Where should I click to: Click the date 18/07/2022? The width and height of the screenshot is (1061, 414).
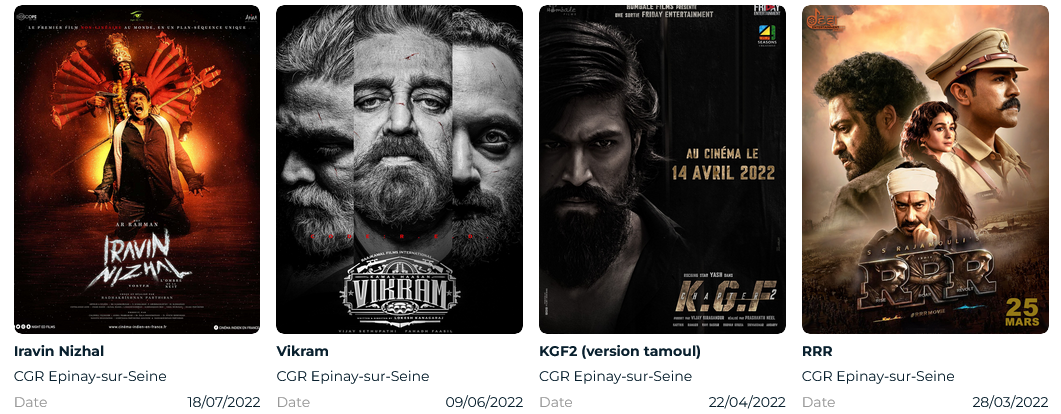(x=224, y=402)
